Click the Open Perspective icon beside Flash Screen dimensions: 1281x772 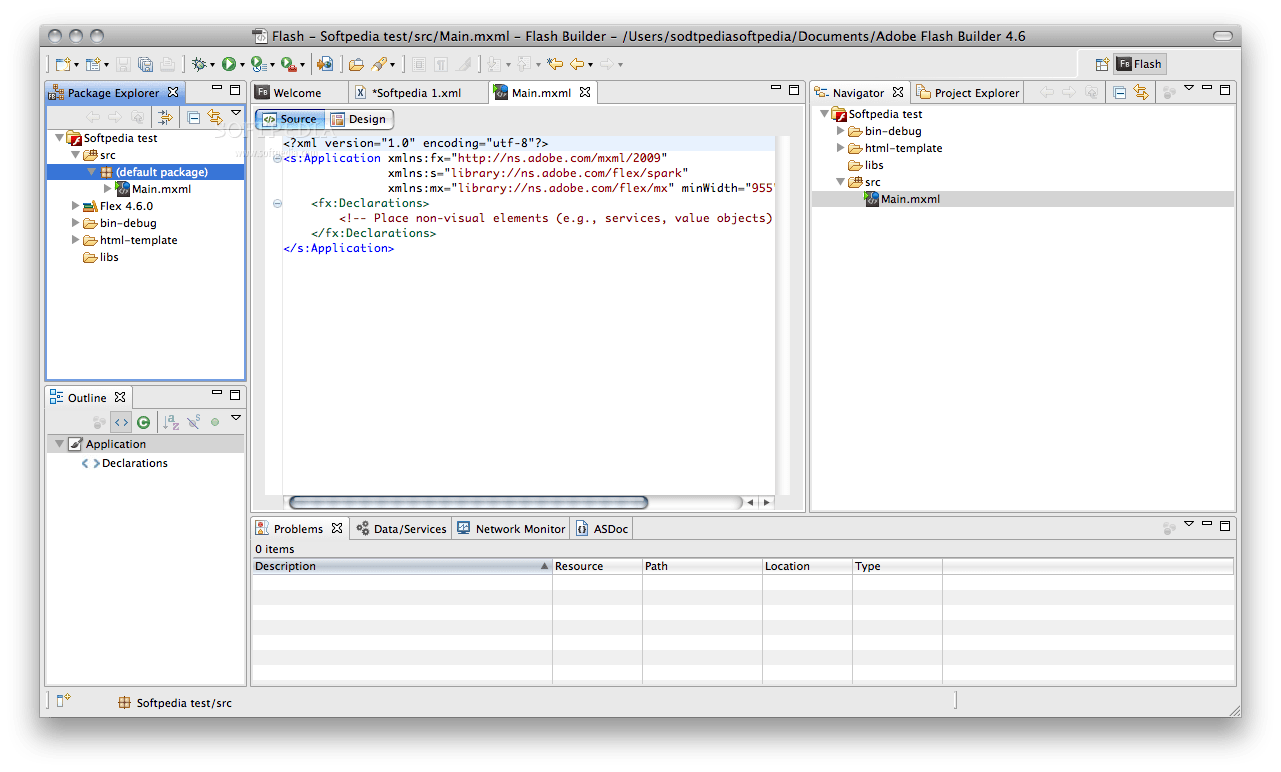tap(1101, 64)
